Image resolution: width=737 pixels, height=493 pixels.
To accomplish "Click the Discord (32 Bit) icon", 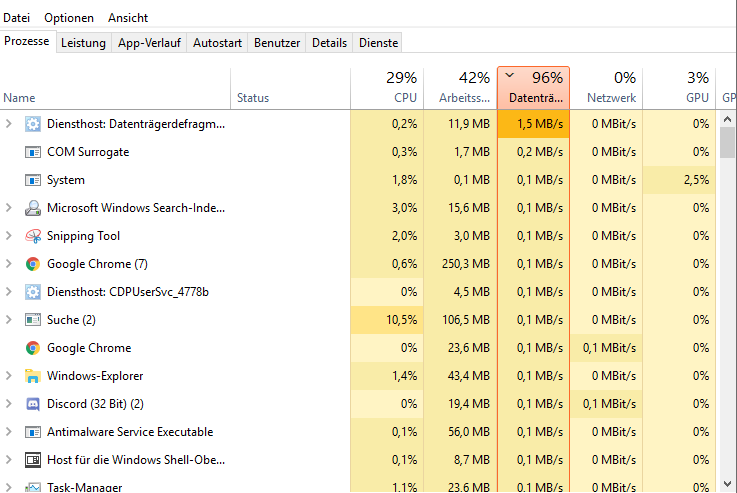I will [x=32, y=404].
